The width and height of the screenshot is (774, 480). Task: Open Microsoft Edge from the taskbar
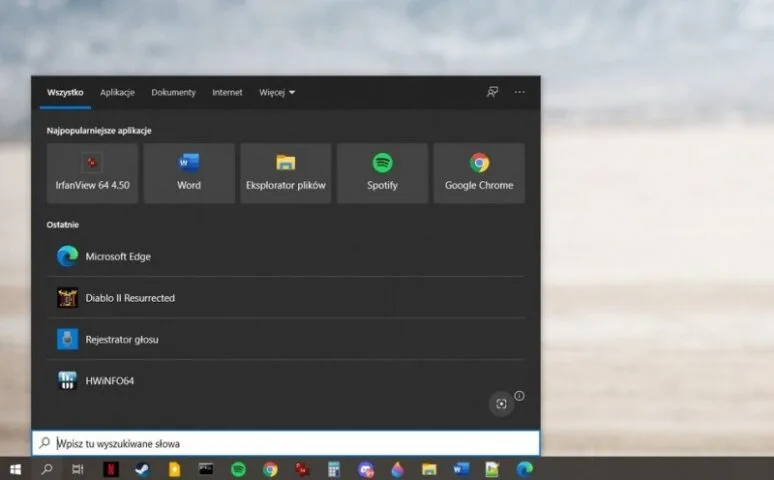[x=524, y=469]
